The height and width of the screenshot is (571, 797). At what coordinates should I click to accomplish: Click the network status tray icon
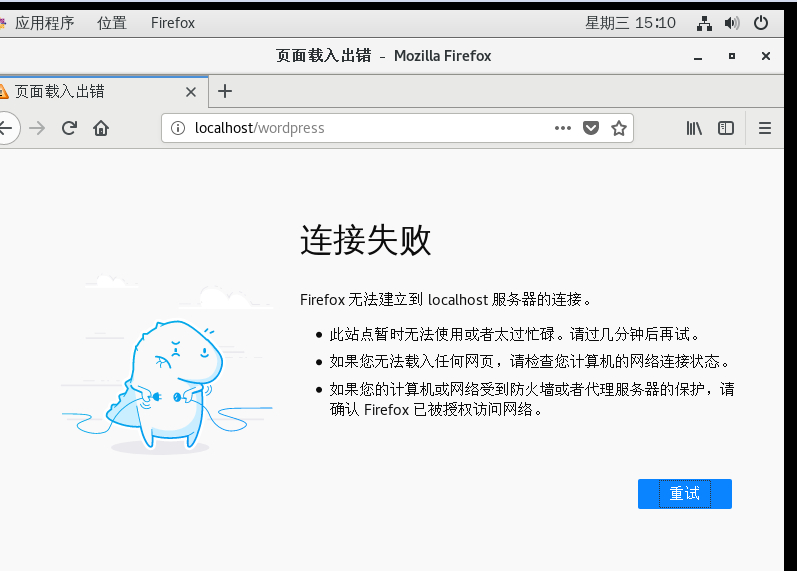704,23
